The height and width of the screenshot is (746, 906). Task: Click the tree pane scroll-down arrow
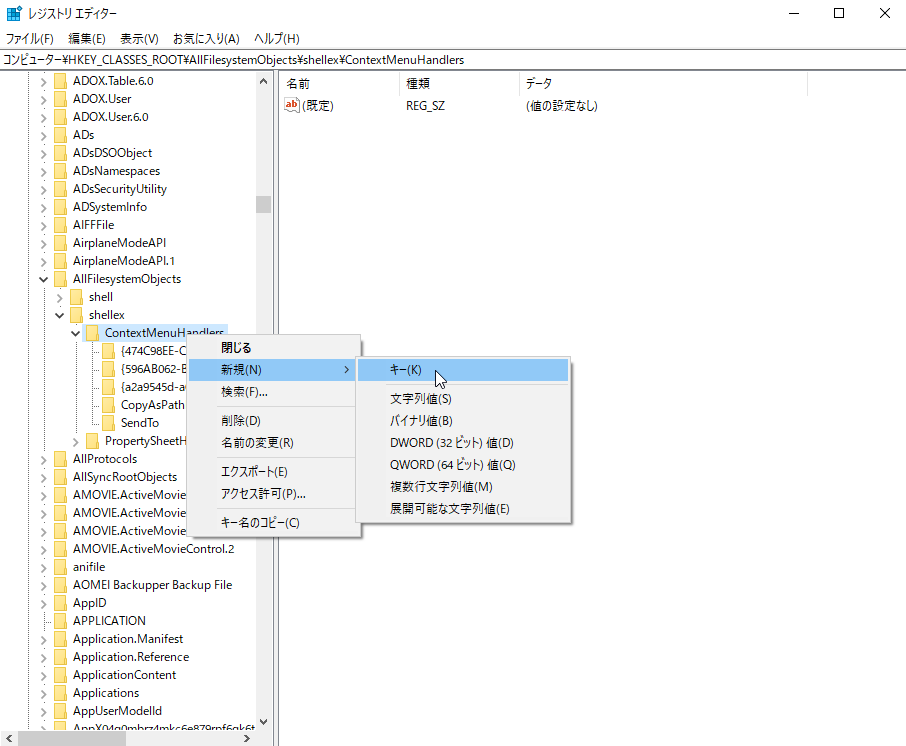click(x=263, y=721)
